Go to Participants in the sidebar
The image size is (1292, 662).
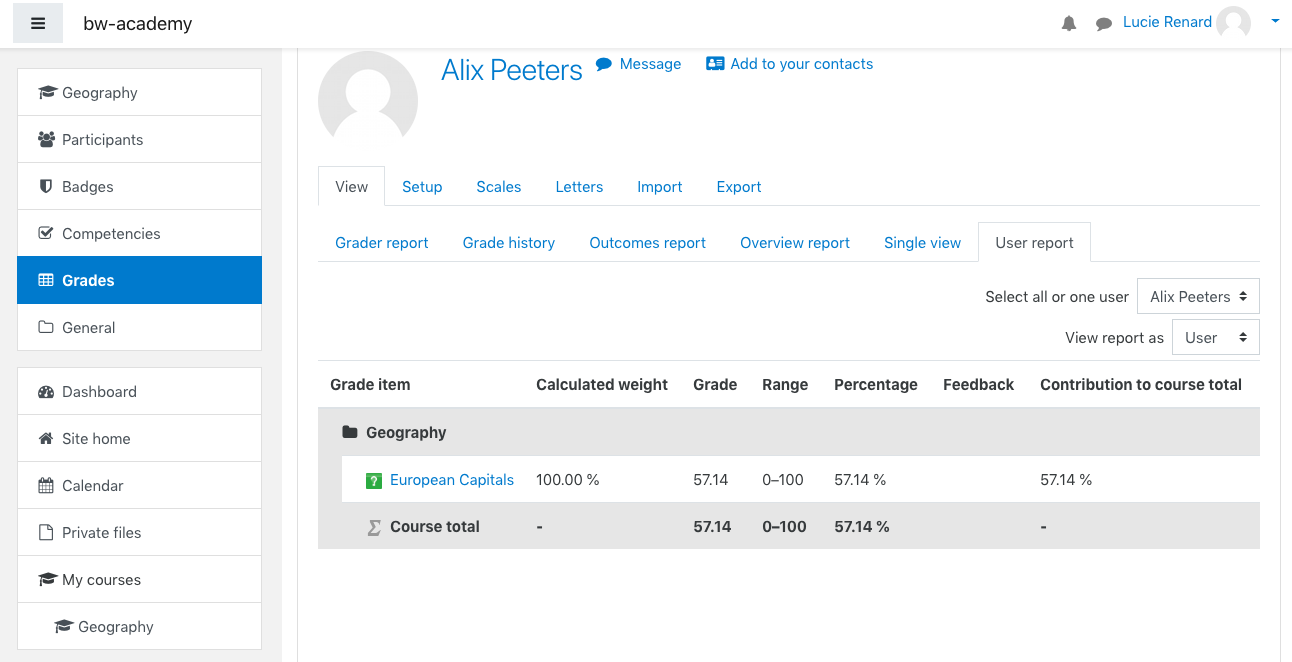(102, 140)
